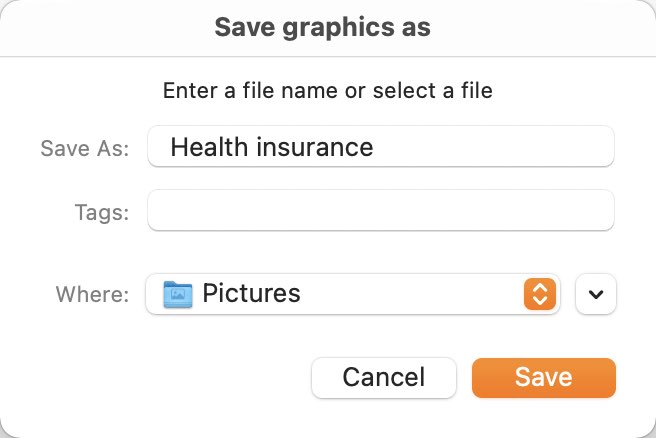Click the Tags: label
This screenshot has width=656, height=438.
tap(102, 212)
